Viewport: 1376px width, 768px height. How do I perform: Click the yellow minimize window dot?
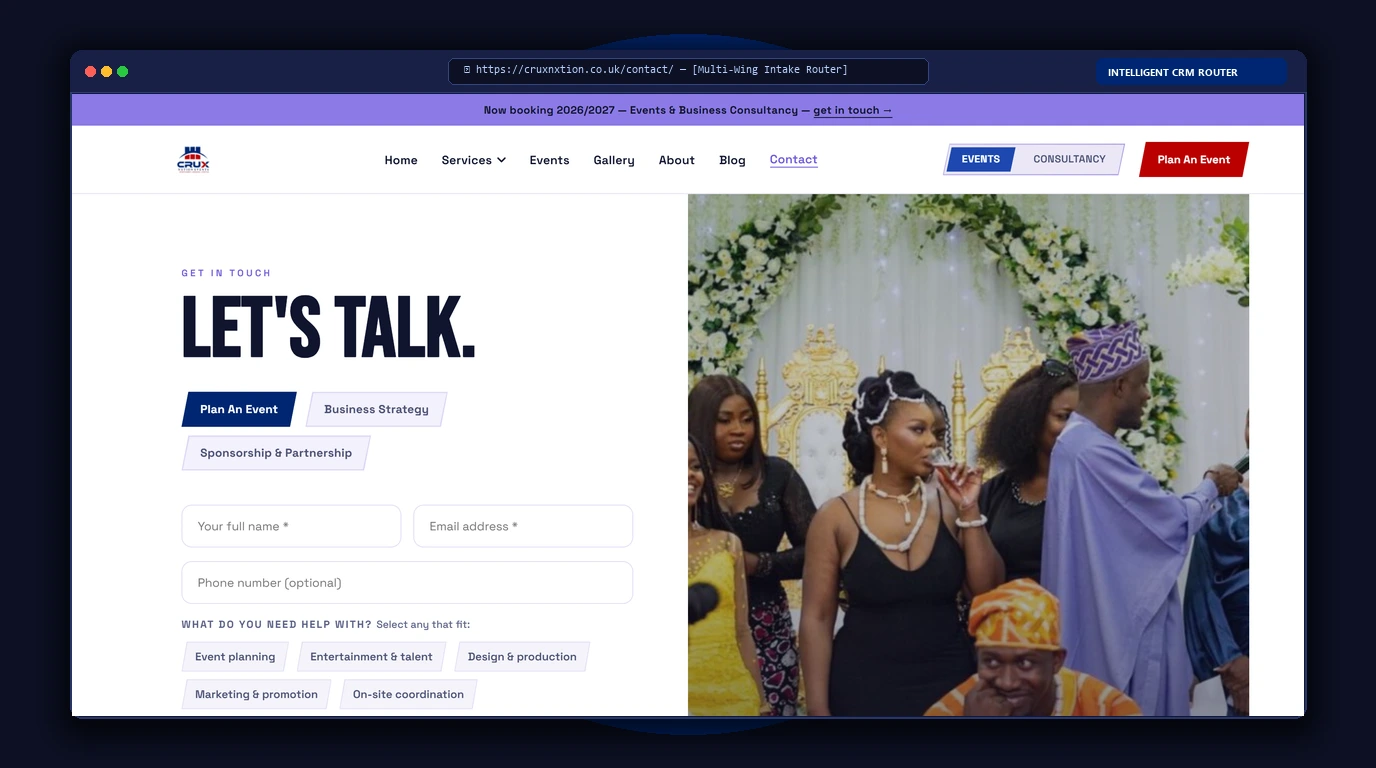coord(106,72)
